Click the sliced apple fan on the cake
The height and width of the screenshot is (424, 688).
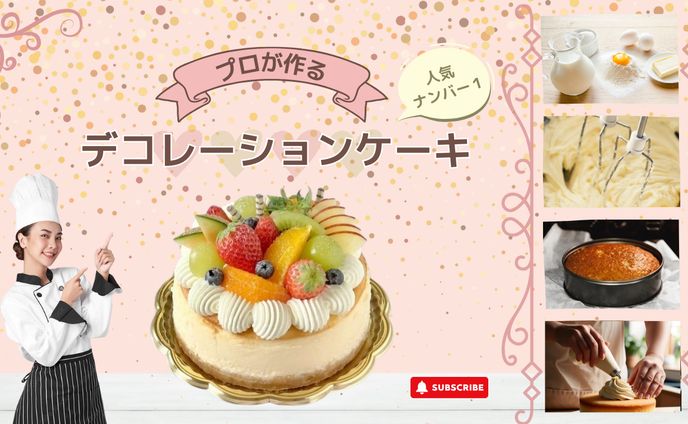click(x=337, y=224)
